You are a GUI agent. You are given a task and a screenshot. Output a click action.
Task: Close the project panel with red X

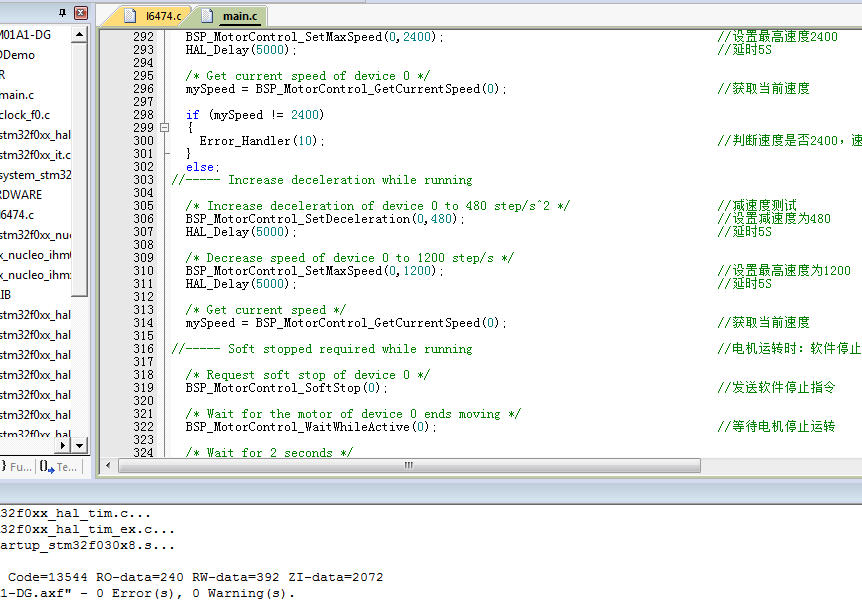click(x=80, y=13)
